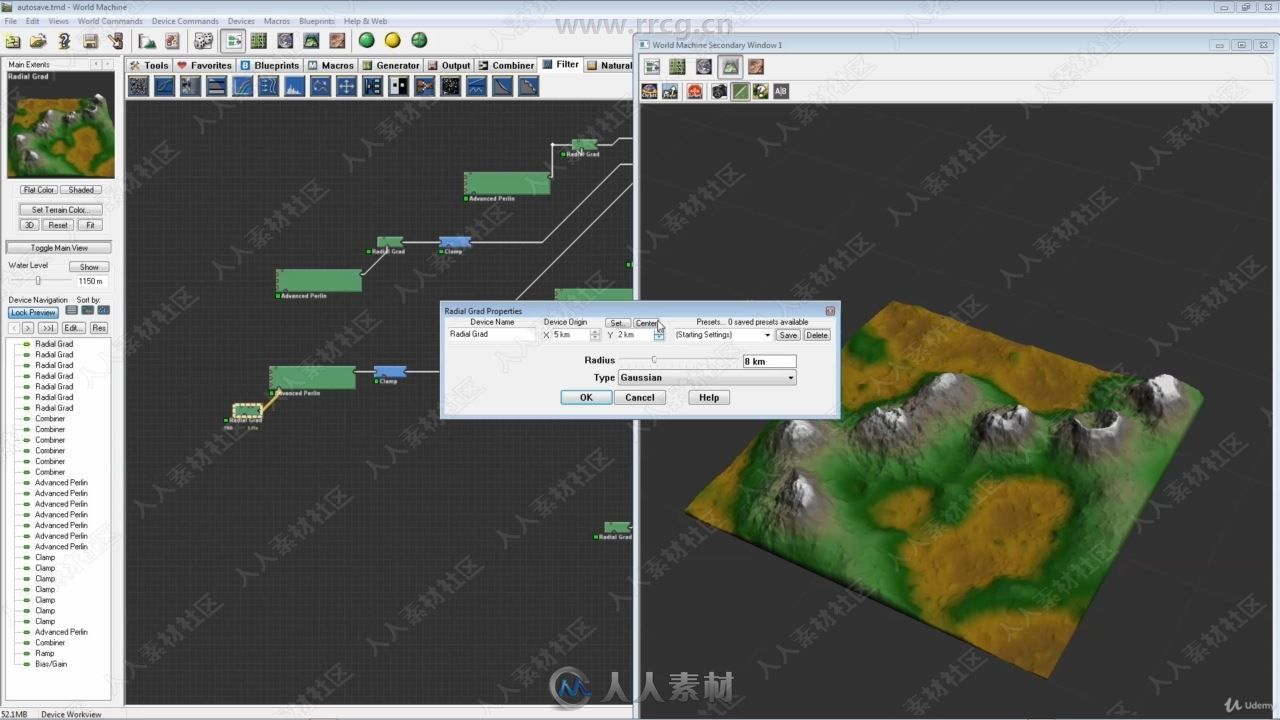
Task: Click OK in Radial Grad Properties
Action: pos(586,397)
